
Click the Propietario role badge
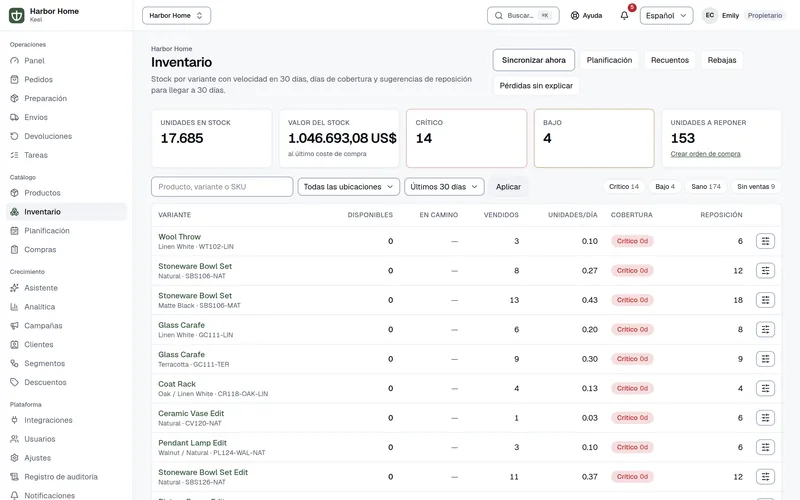[x=764, y=15]
